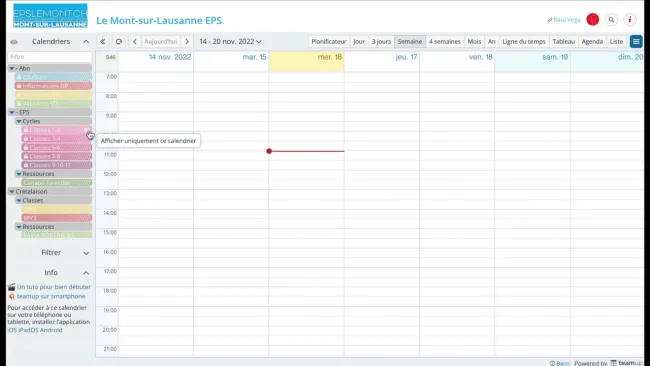Open 'Un tuto pour bien débuter' link
Image resolution: width=650 pixels, height=366 pixels.
(54, 287)
